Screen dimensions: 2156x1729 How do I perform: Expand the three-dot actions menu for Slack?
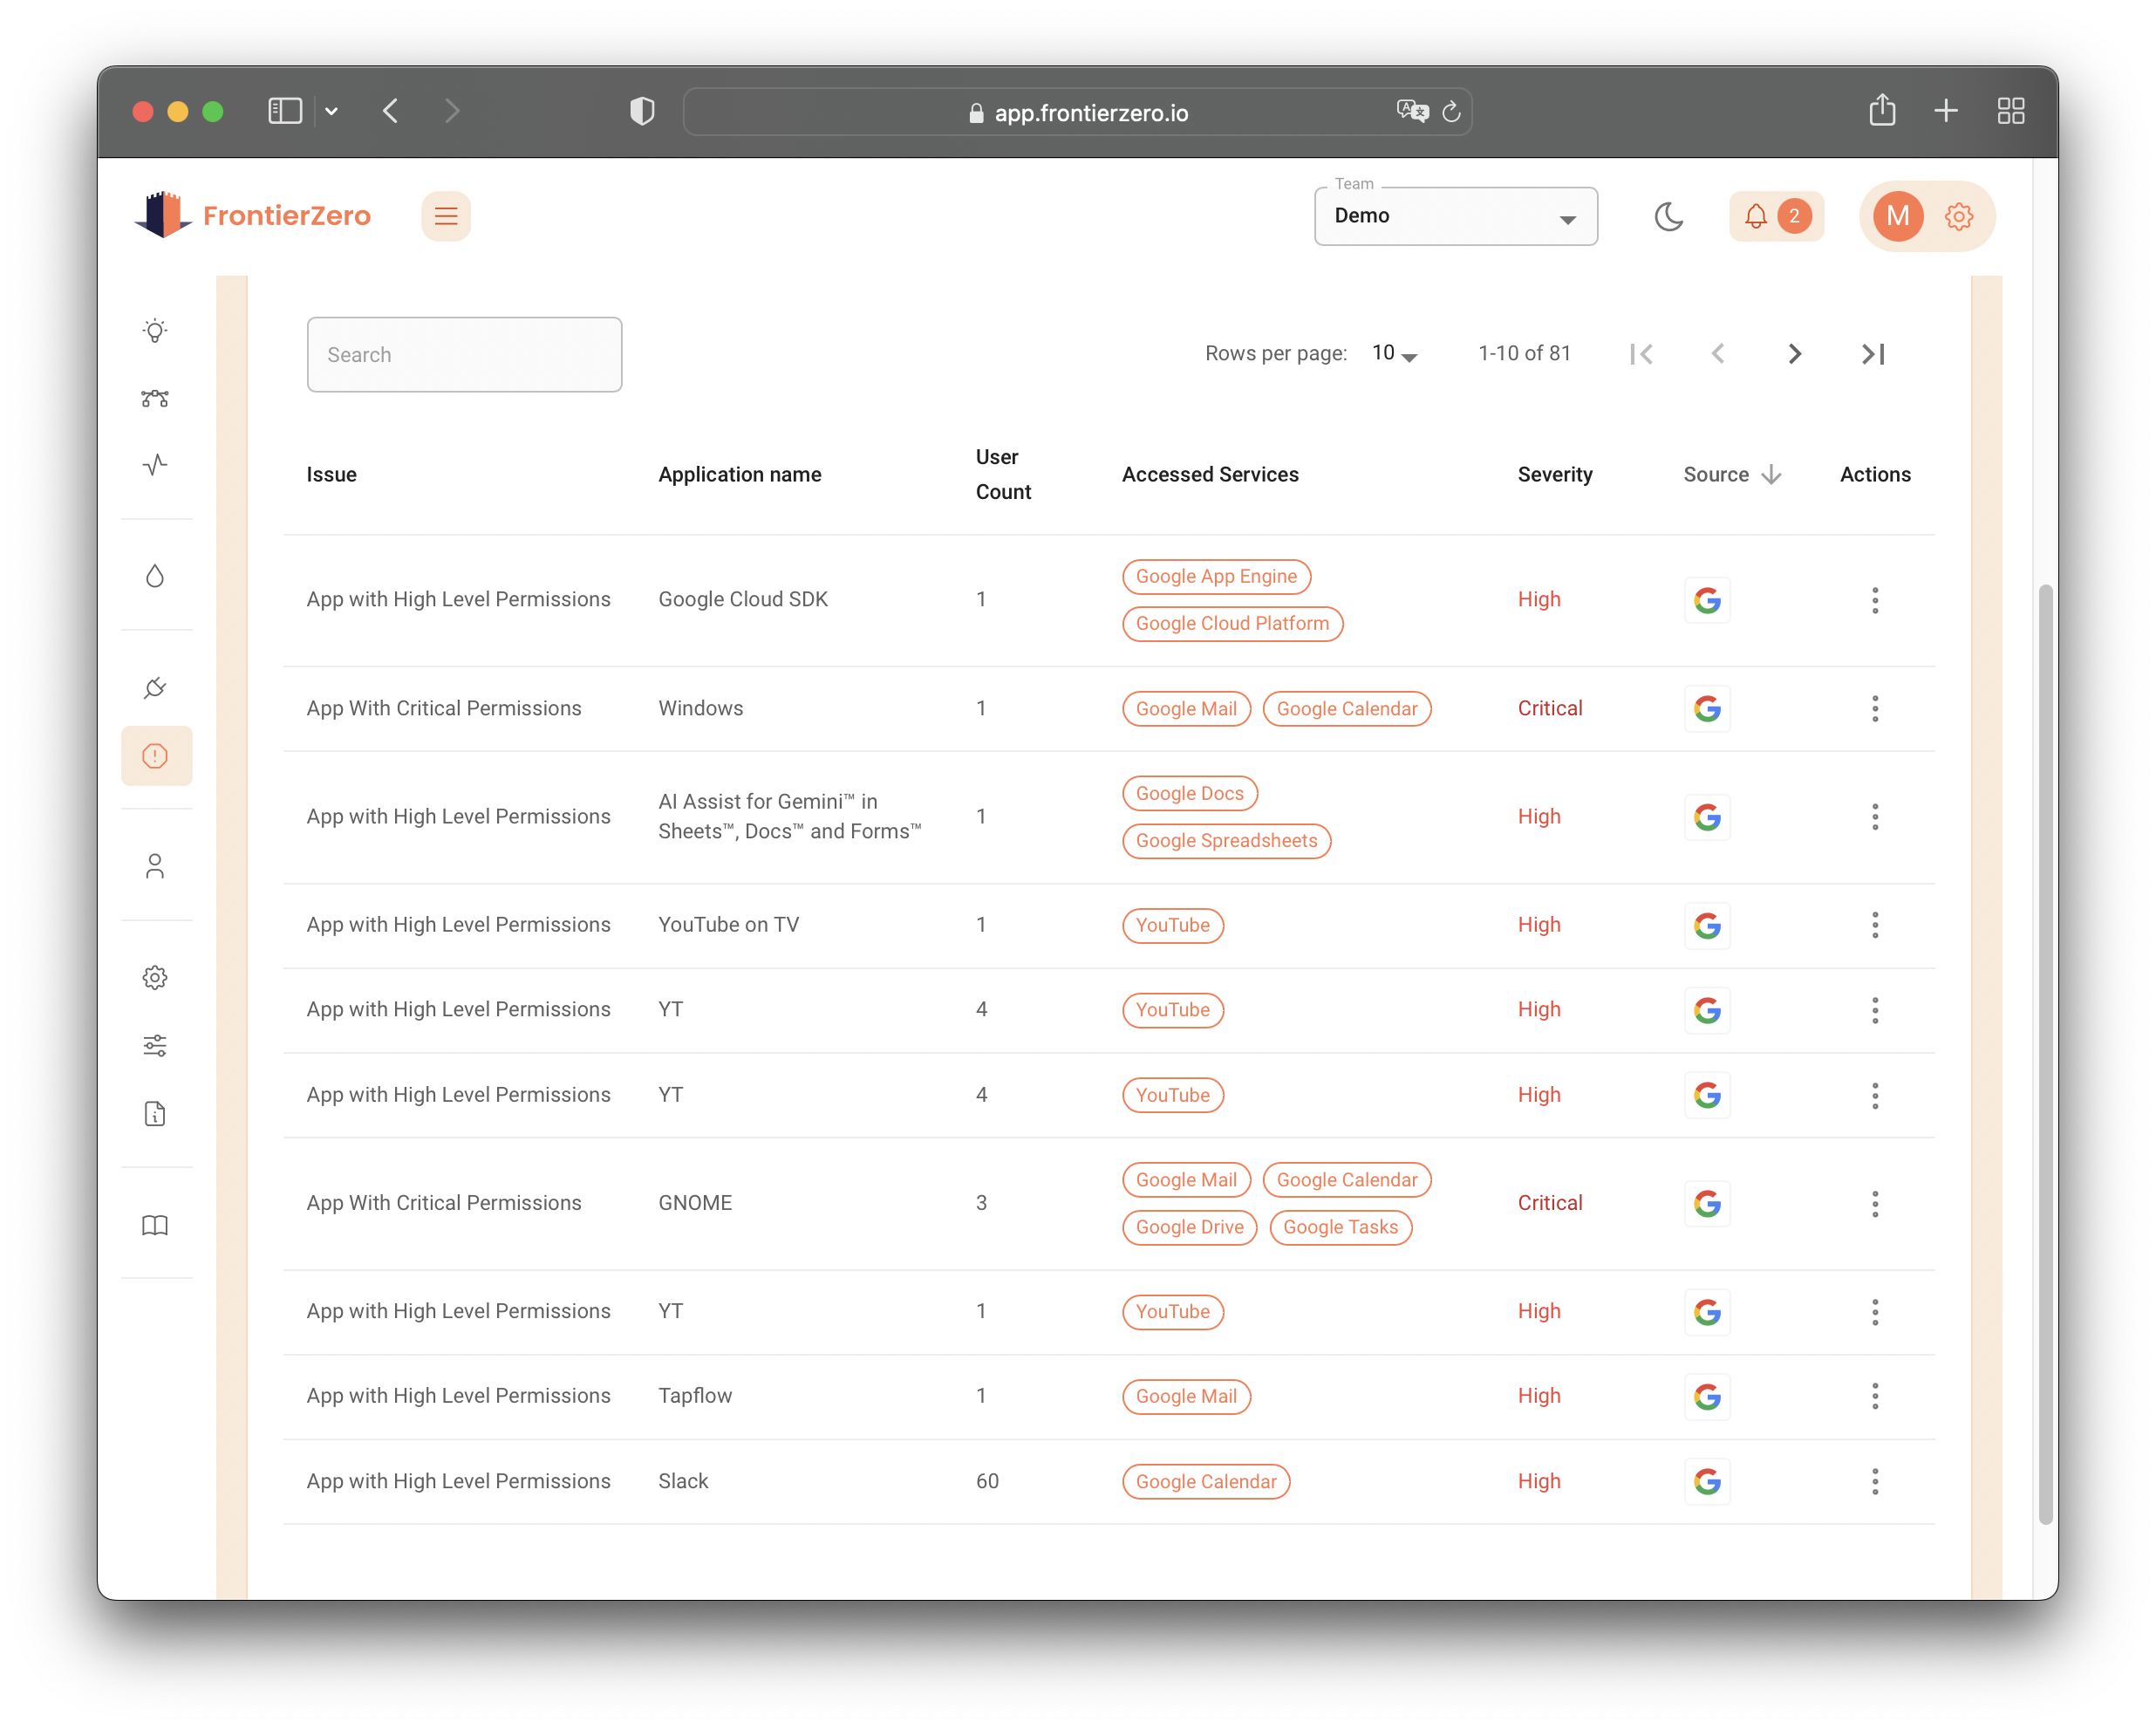click(1875, 1482)
